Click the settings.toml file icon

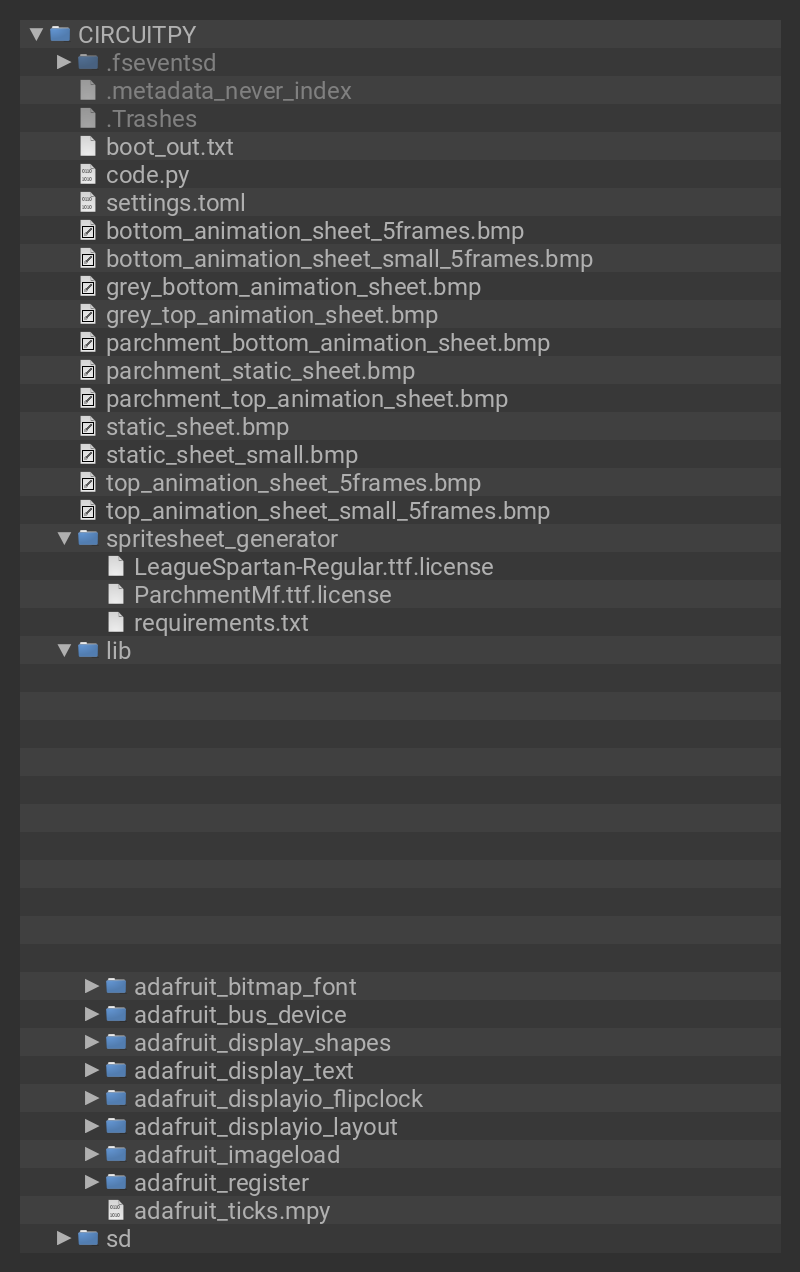88,203
